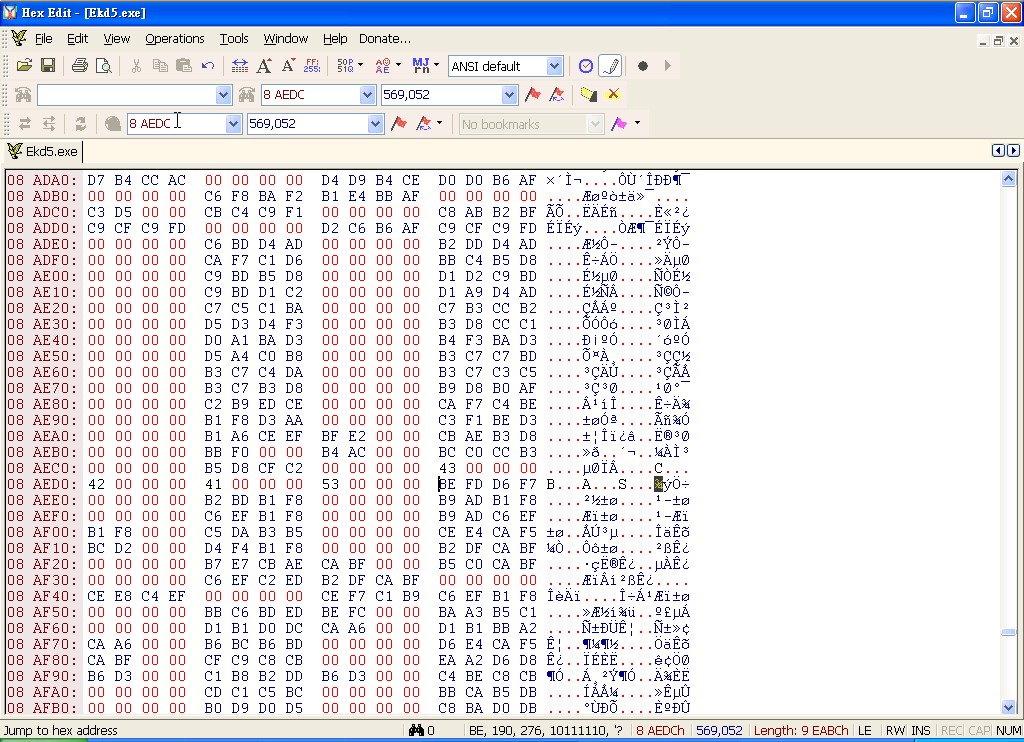Click the Donate... menu item
The image size is (1024, 742).
[385, 39]
